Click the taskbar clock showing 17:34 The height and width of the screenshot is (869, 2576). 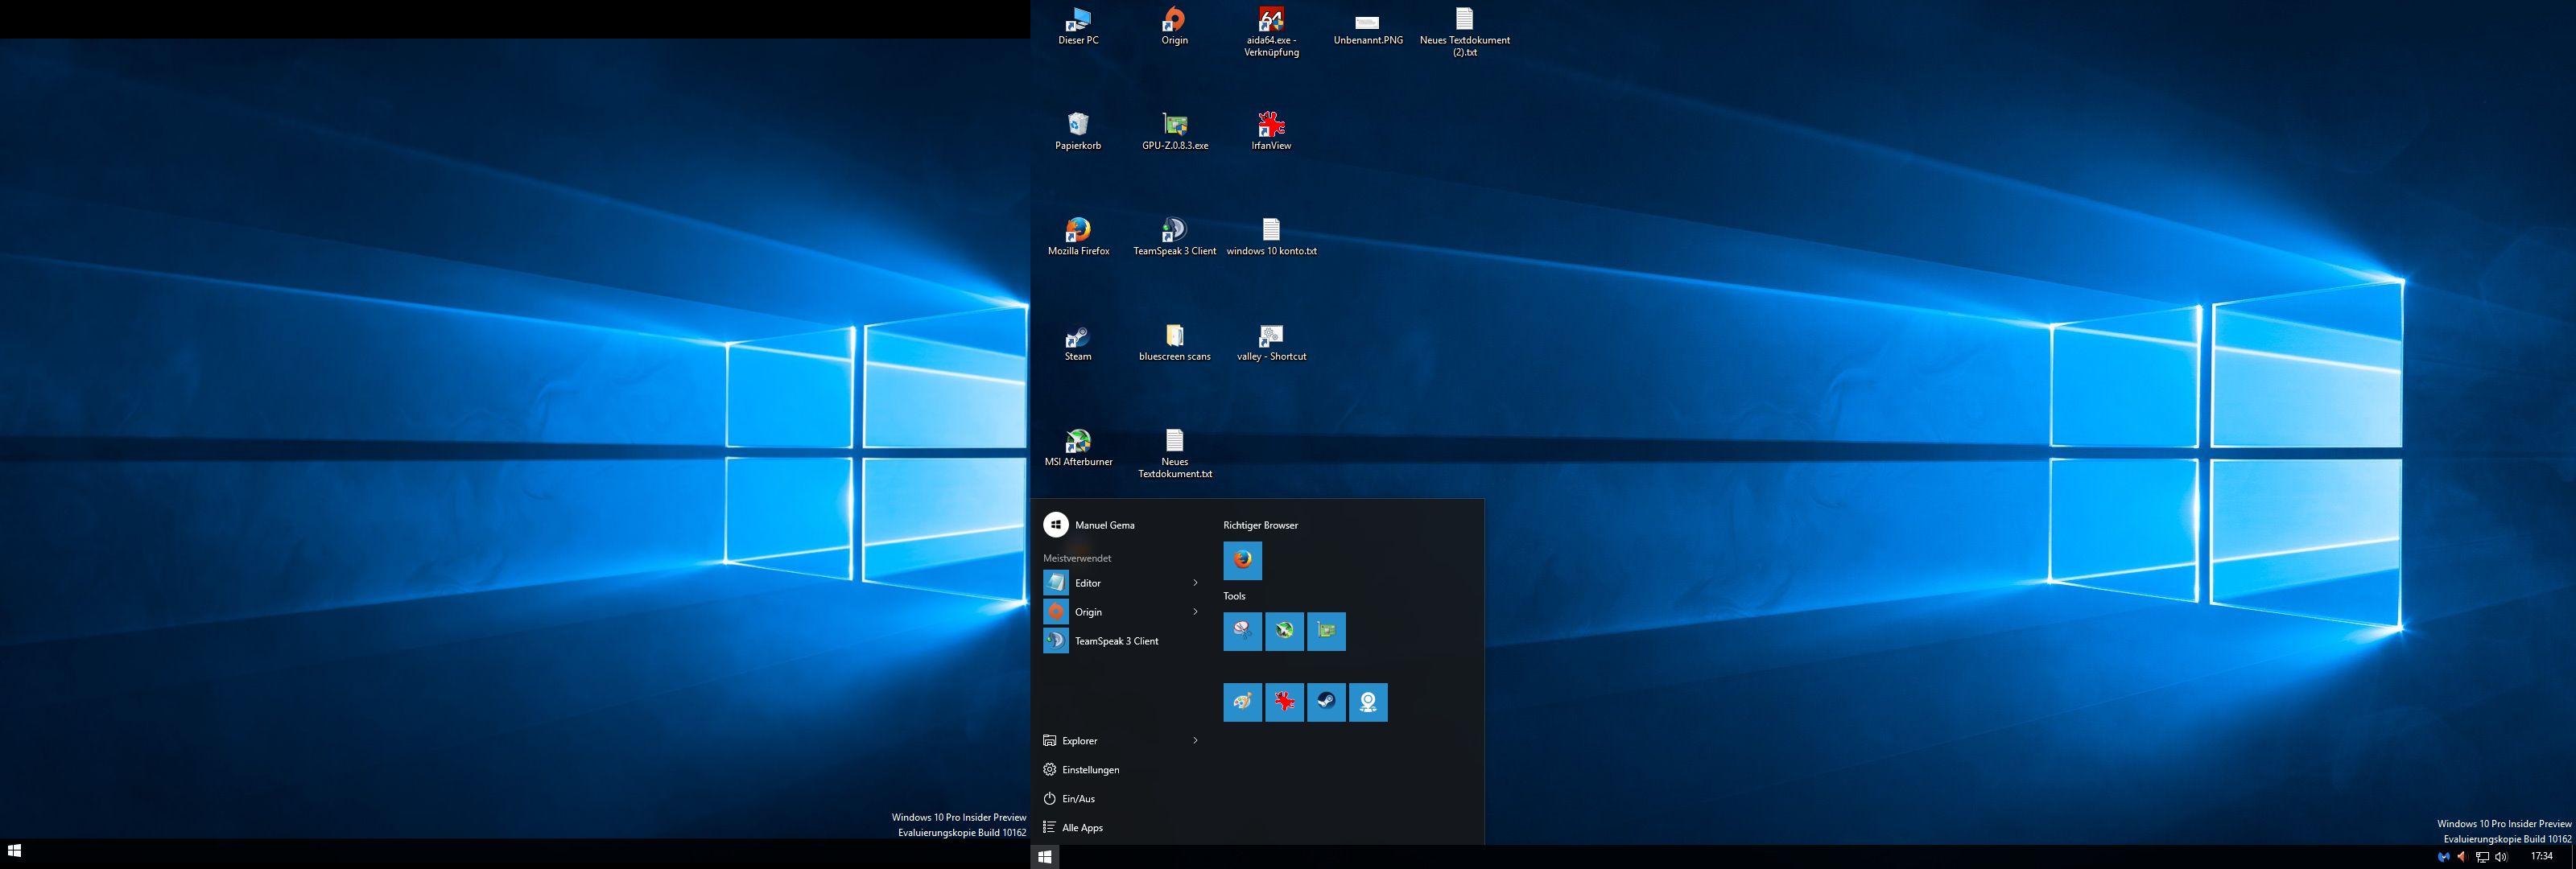(2541, 857)
